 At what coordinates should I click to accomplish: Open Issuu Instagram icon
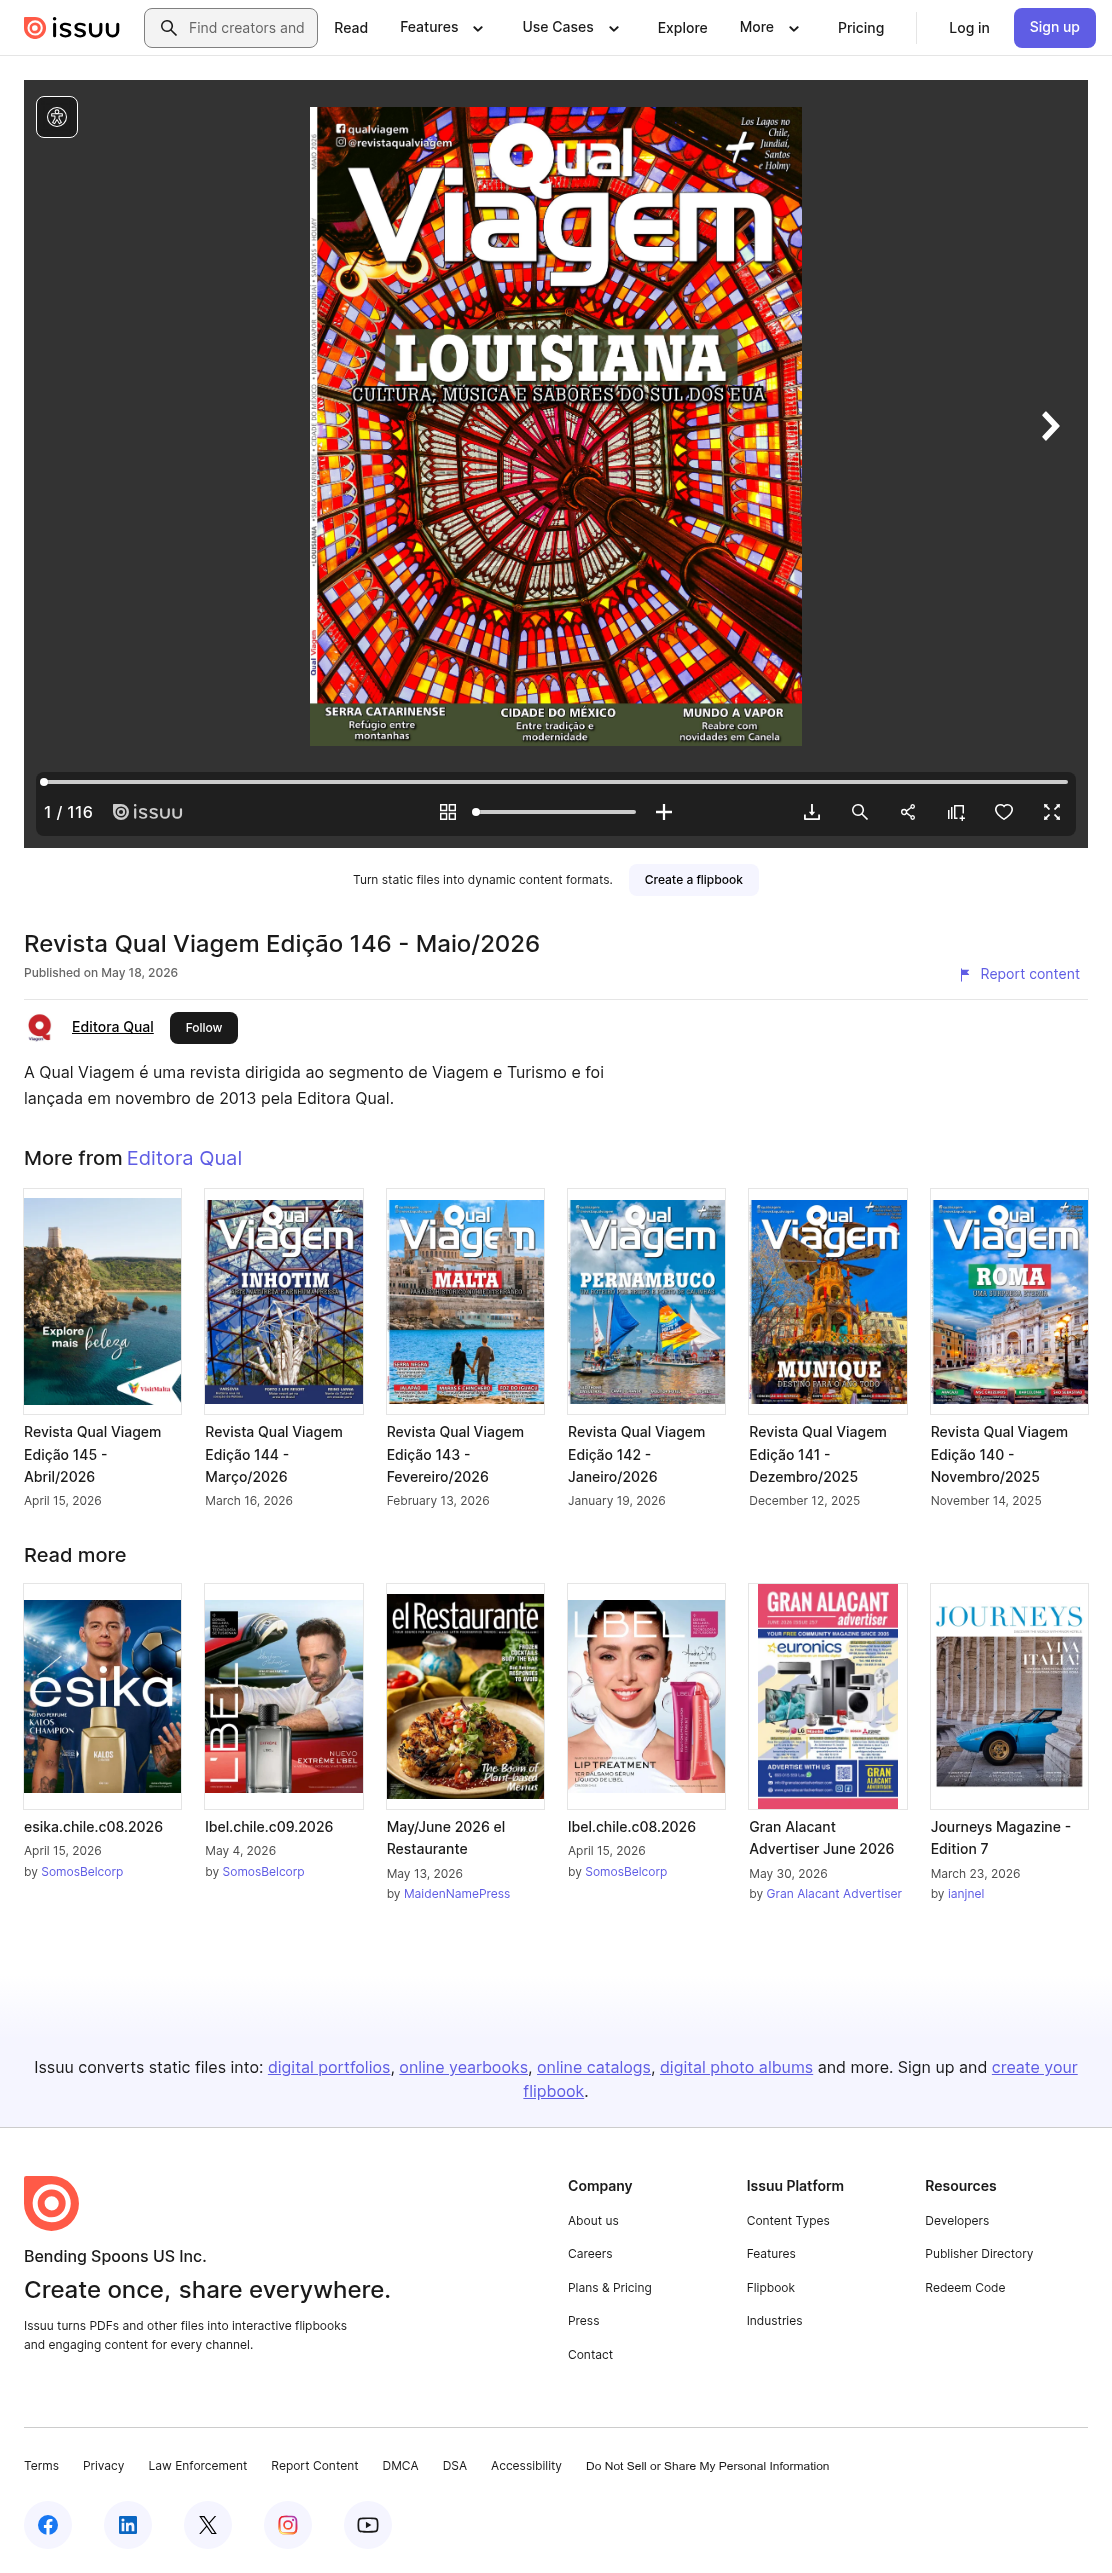coord(288,2525)
